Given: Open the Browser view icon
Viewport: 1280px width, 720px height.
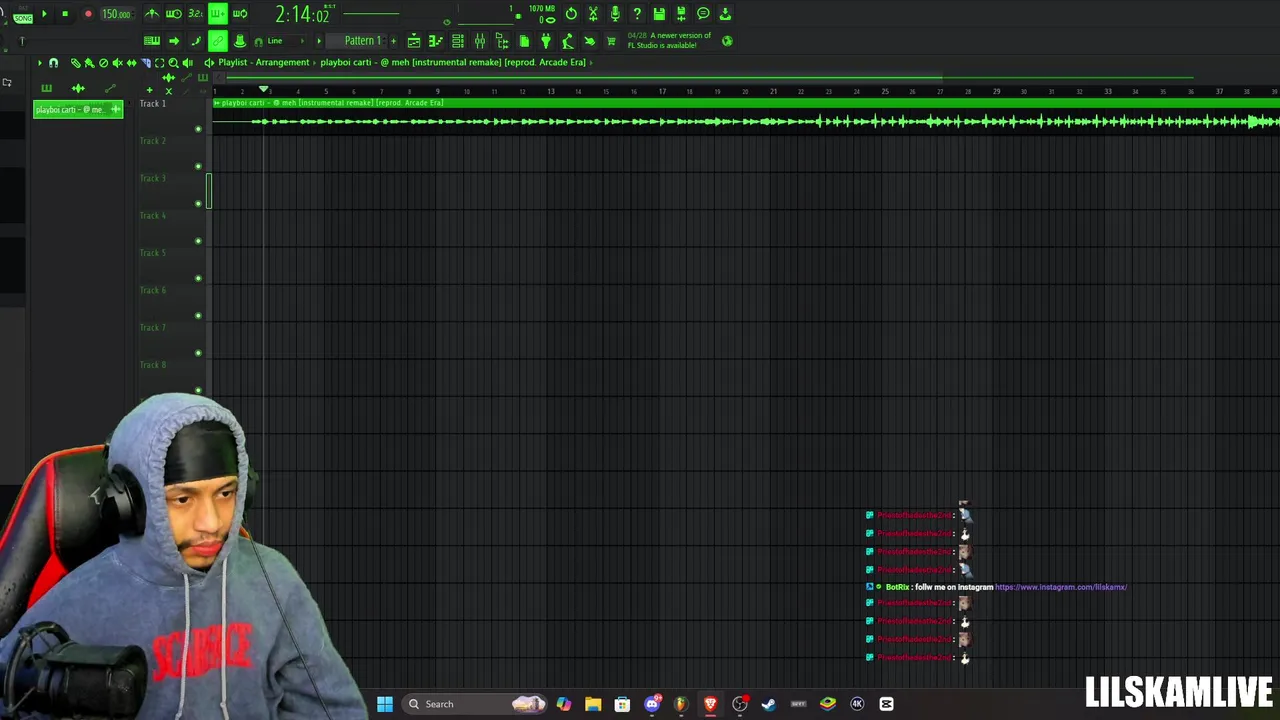Looking at the screenshot, I should (x=502, y=41).
